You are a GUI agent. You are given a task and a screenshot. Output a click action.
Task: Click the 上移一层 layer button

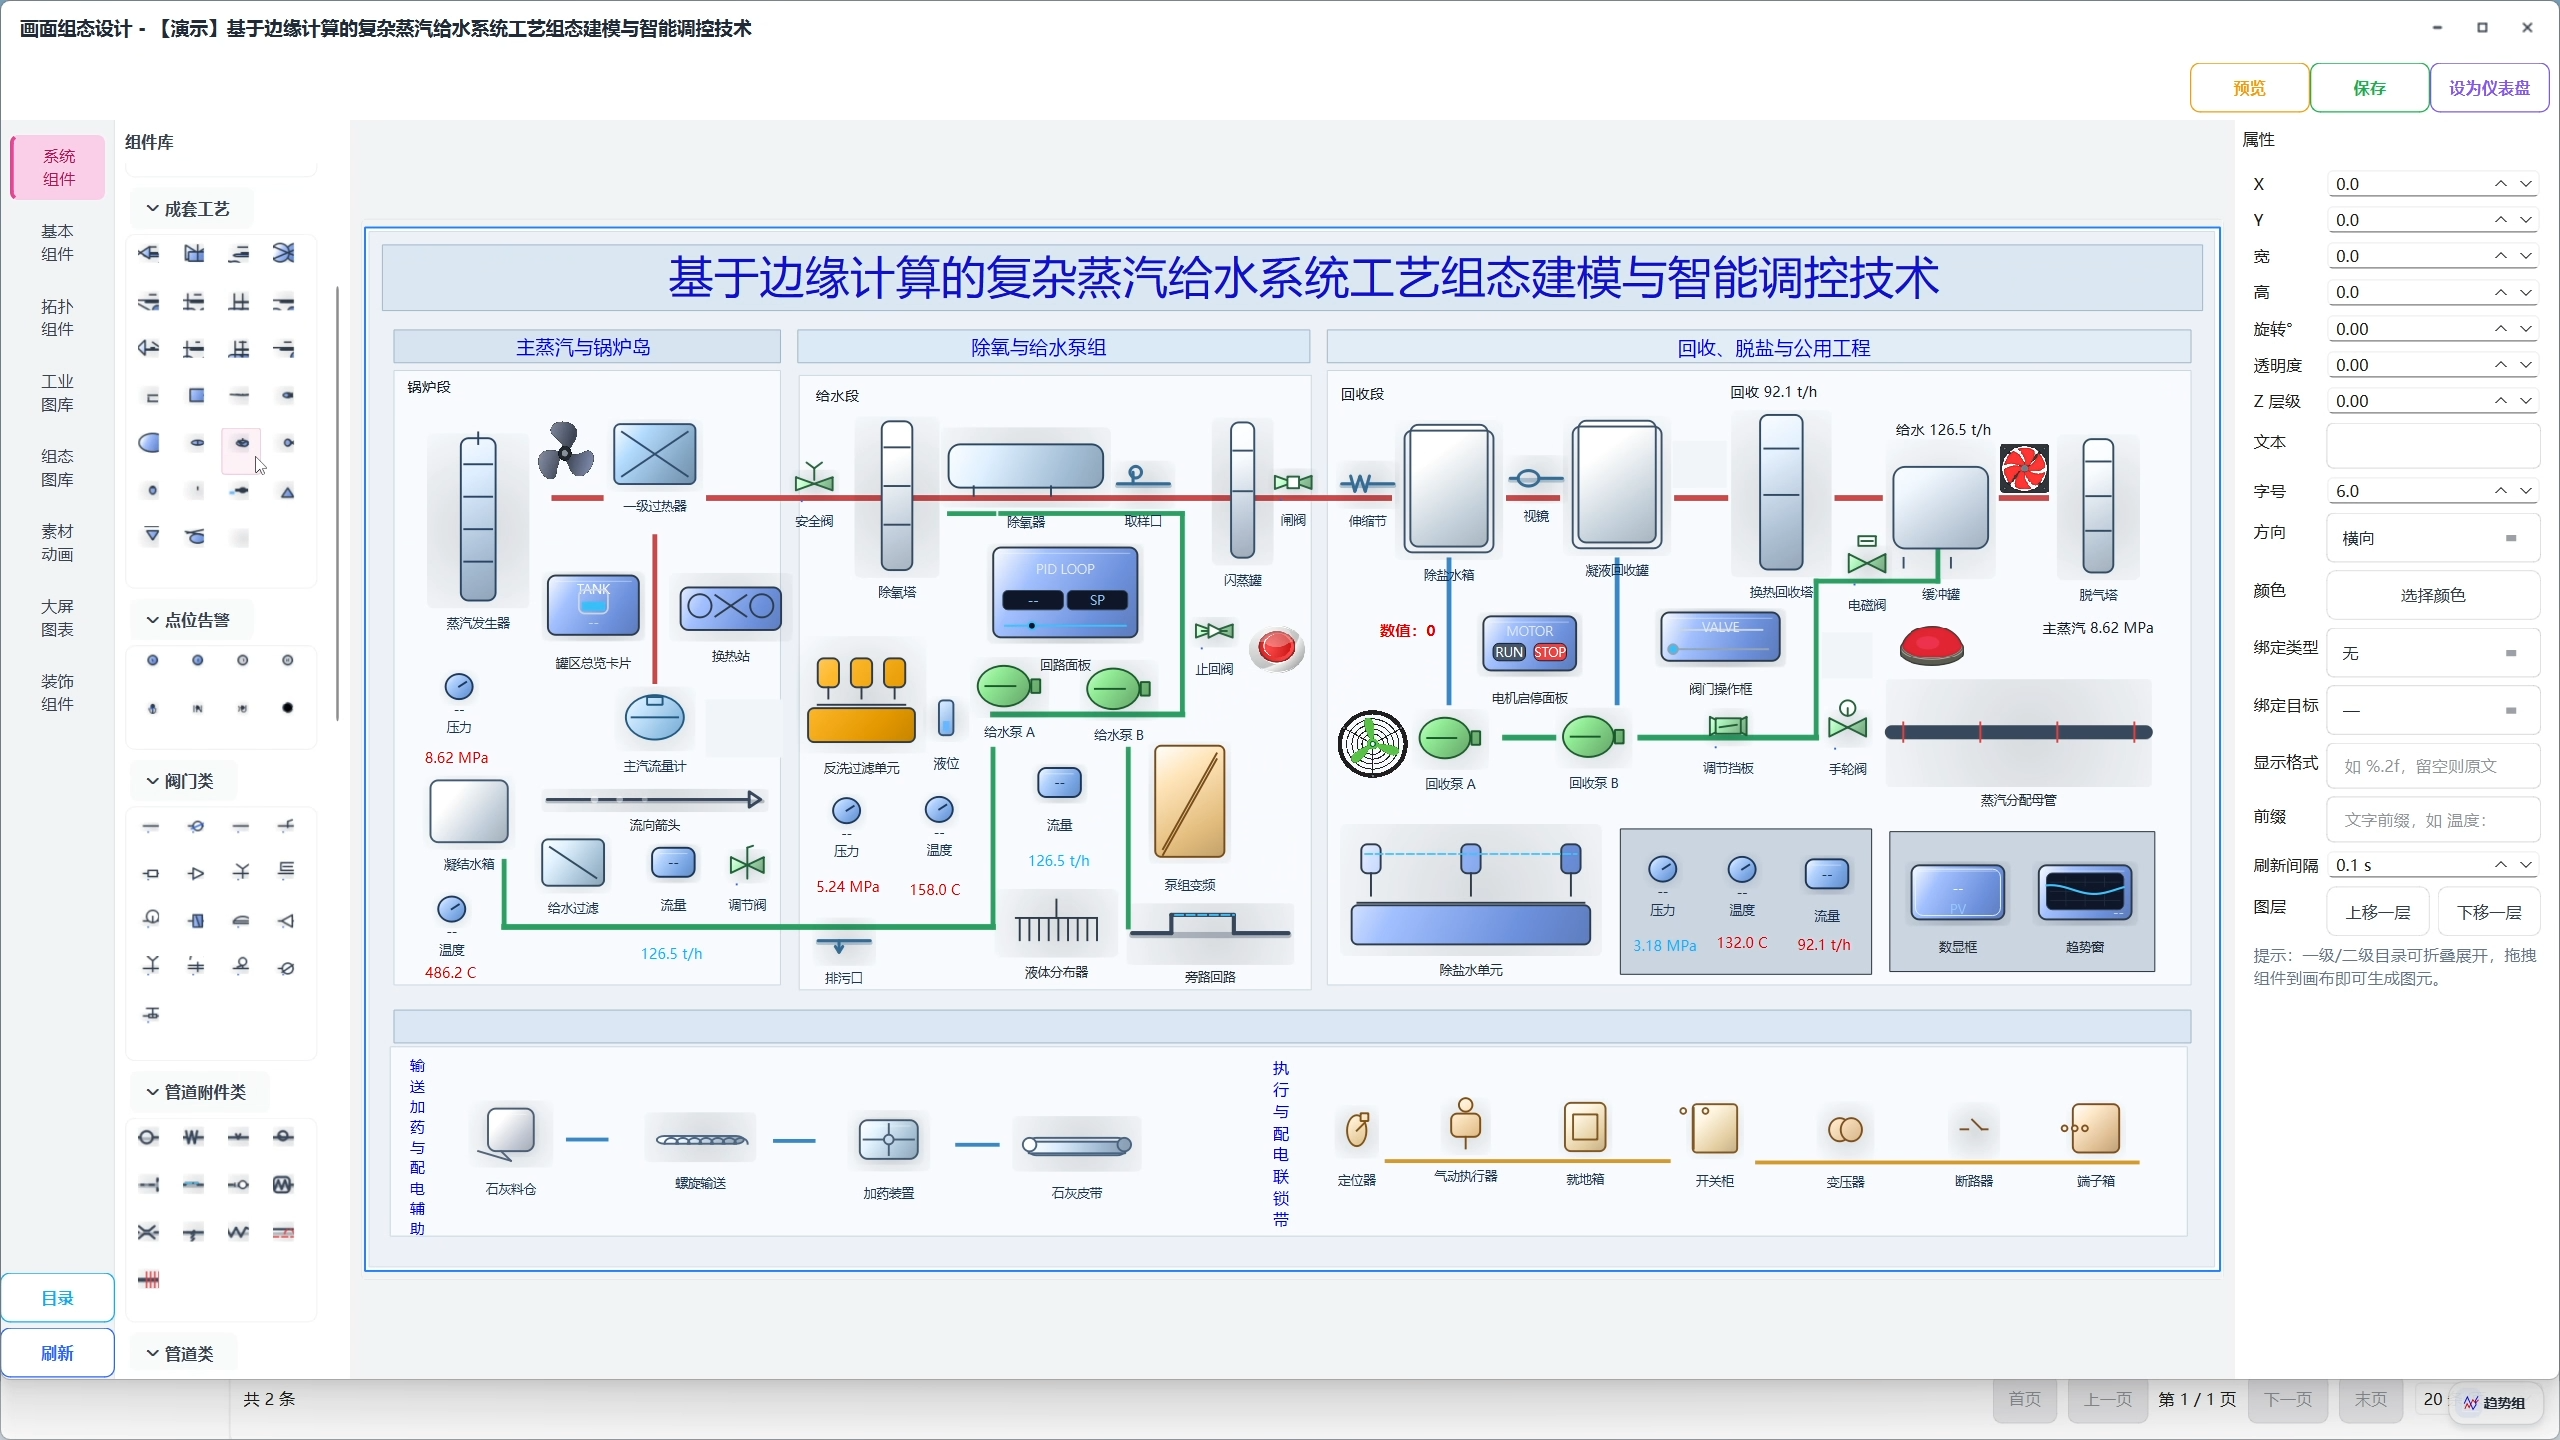2378,912
